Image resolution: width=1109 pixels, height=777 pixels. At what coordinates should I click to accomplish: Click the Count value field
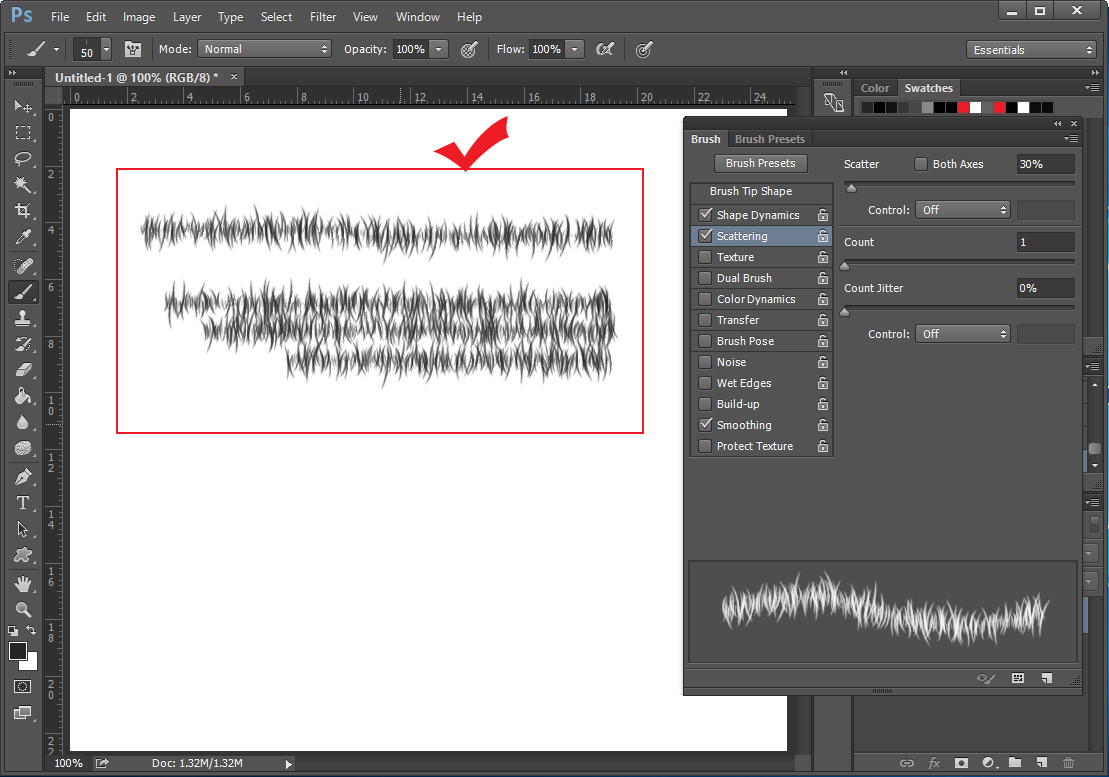1045,243
